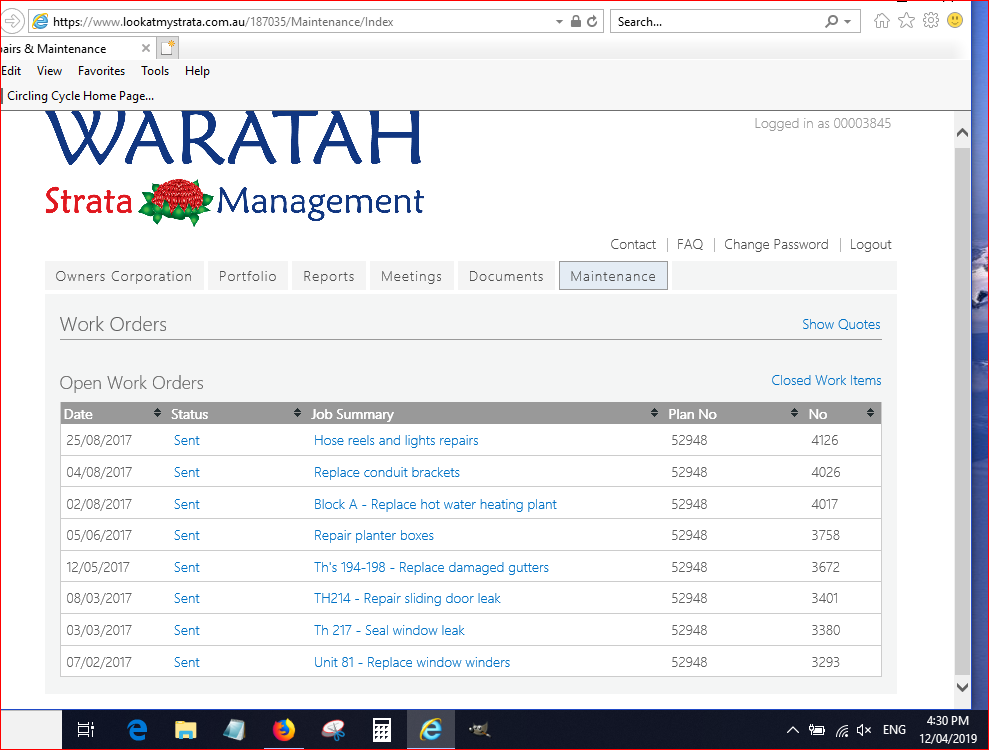Image resolution: width=989 pixels, height=750 pixels.
Task: Switch to the Owners Corporation tab
Action: (124, 276)
